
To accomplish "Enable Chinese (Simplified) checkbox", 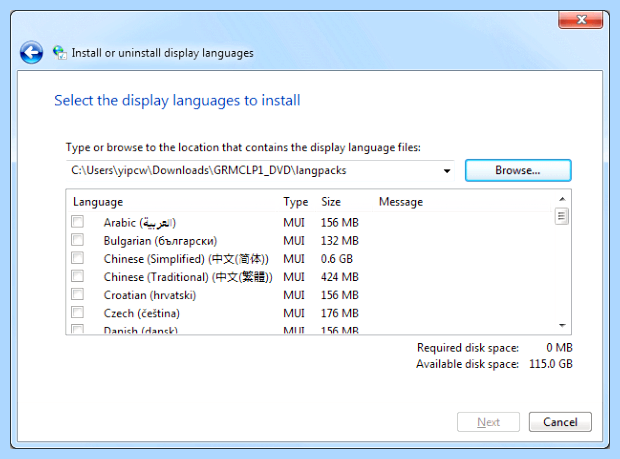I will (x=78, y=258).
